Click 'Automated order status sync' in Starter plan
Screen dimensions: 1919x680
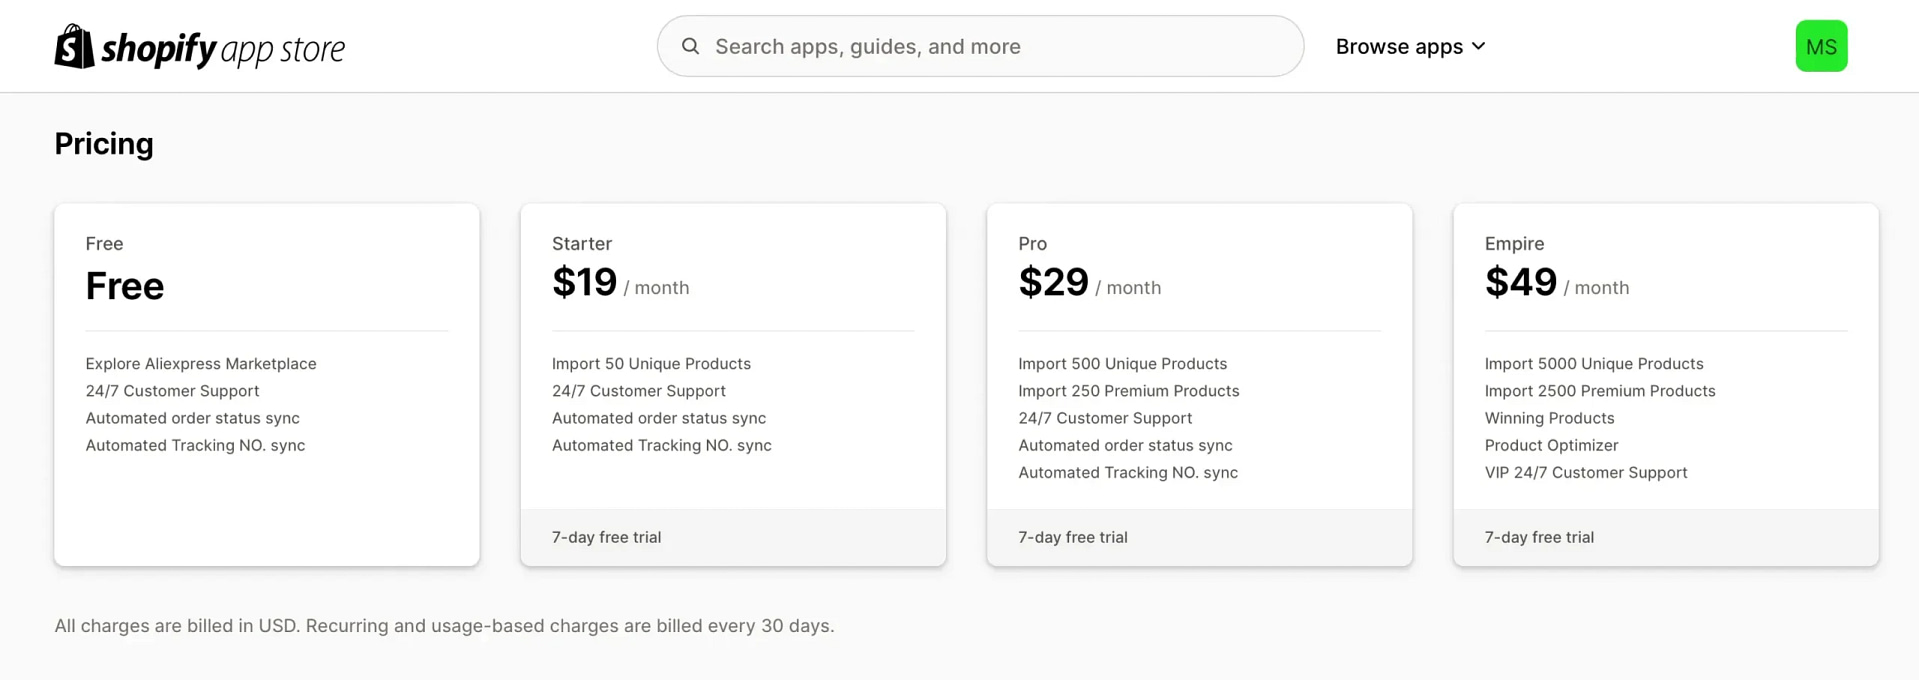658,418
